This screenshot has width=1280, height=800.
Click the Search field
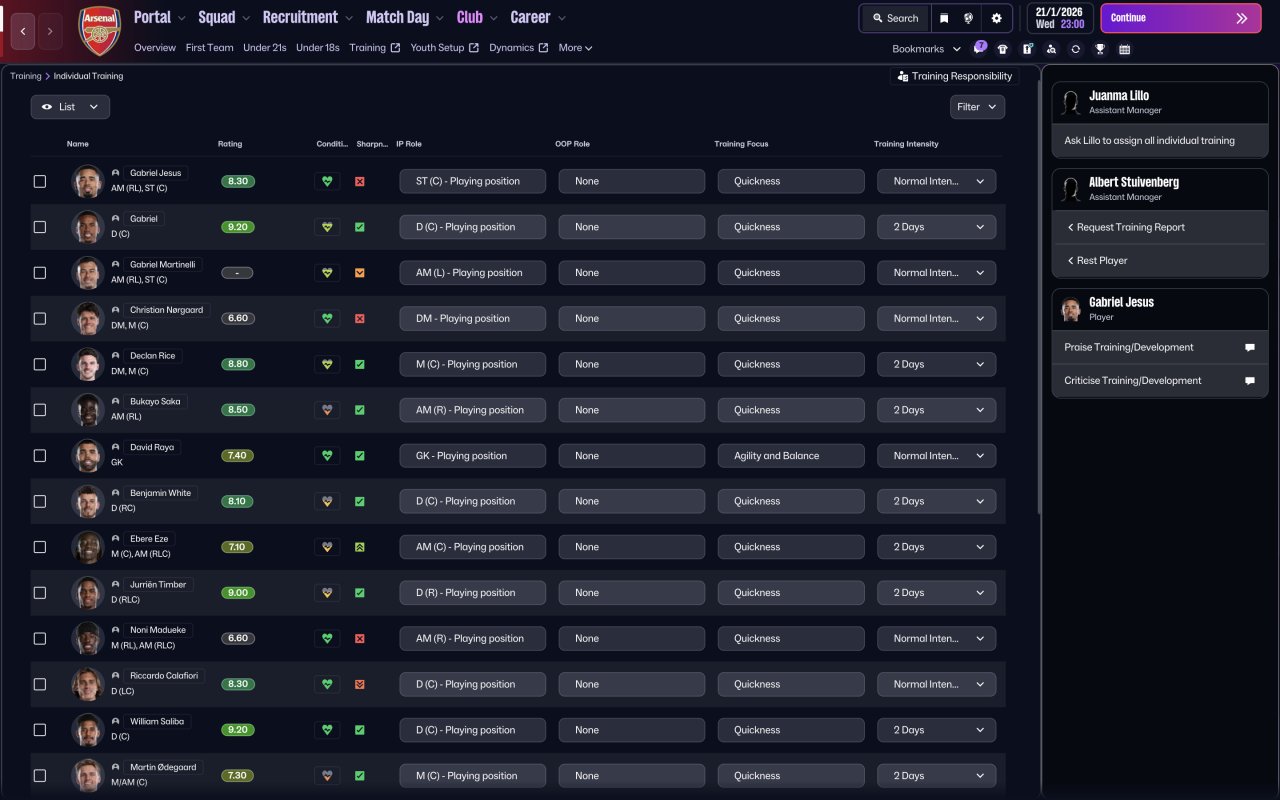895,18
